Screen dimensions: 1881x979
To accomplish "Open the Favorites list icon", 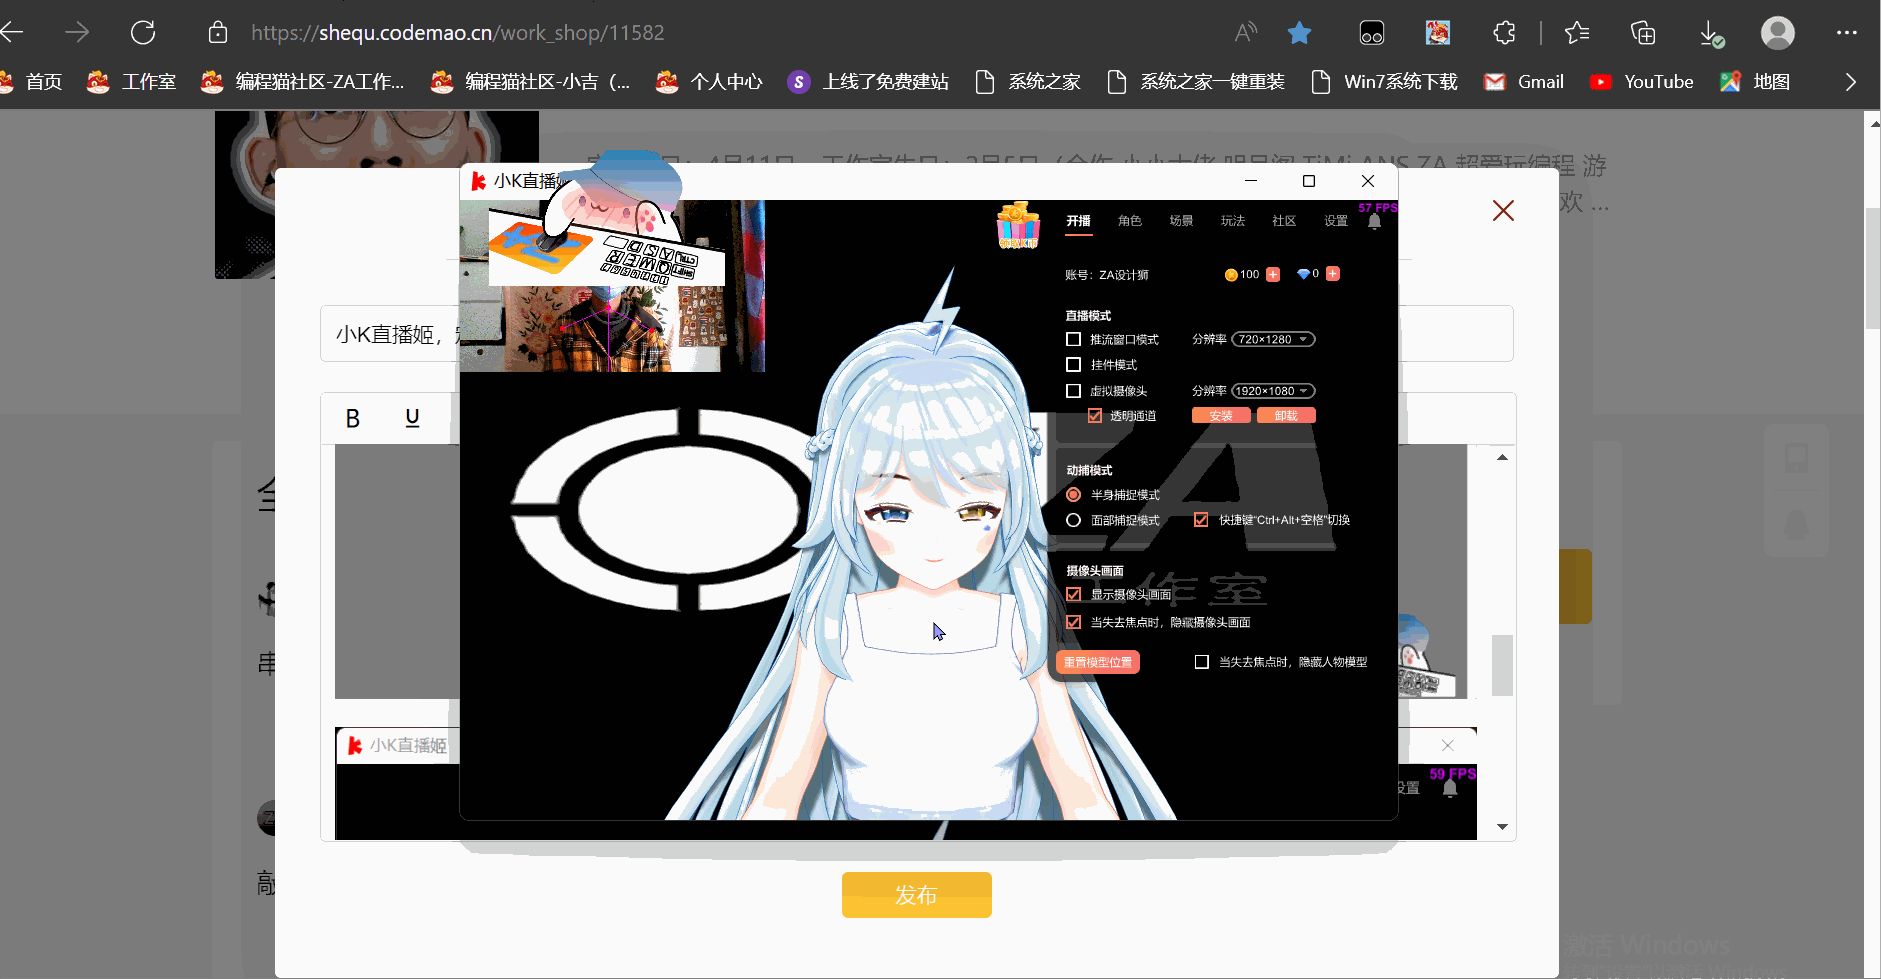I will [x=1577, y=33].
